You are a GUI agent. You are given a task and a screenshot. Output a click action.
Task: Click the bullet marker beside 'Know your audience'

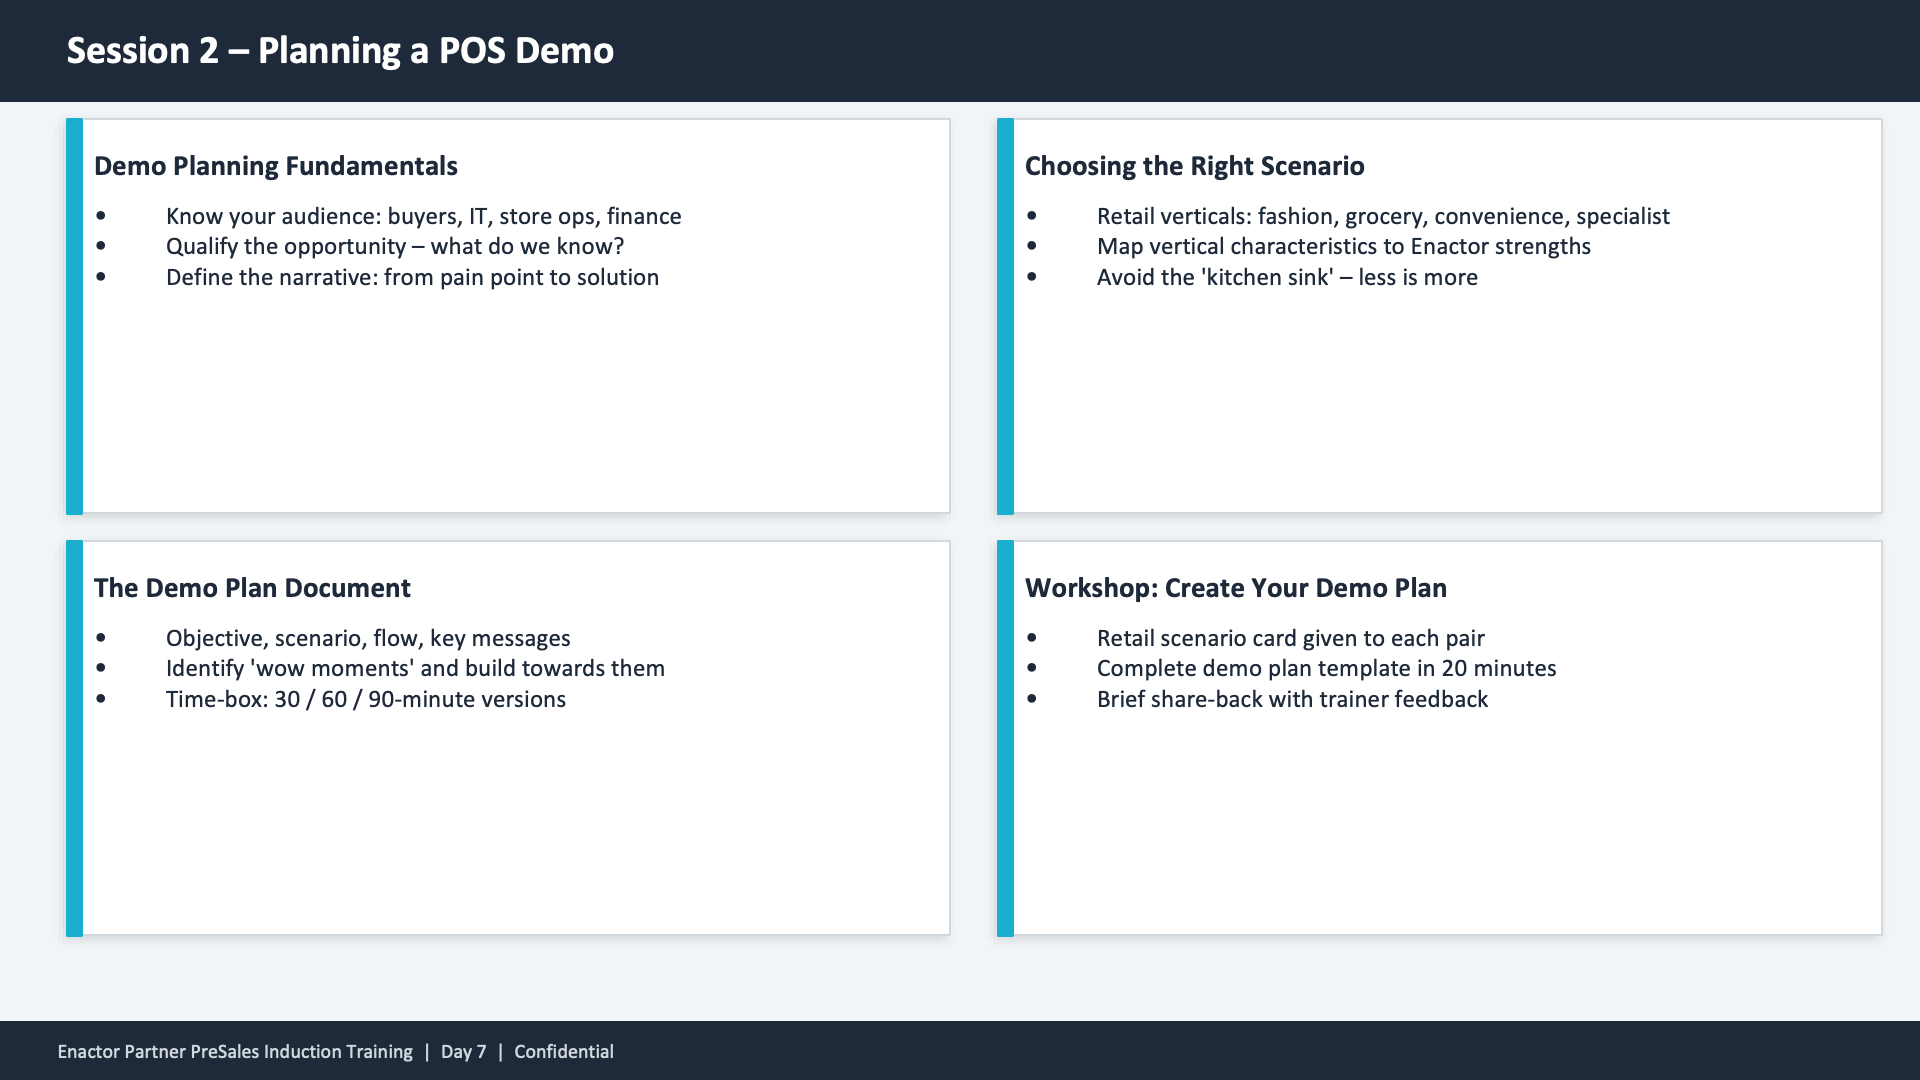(100, 216)
